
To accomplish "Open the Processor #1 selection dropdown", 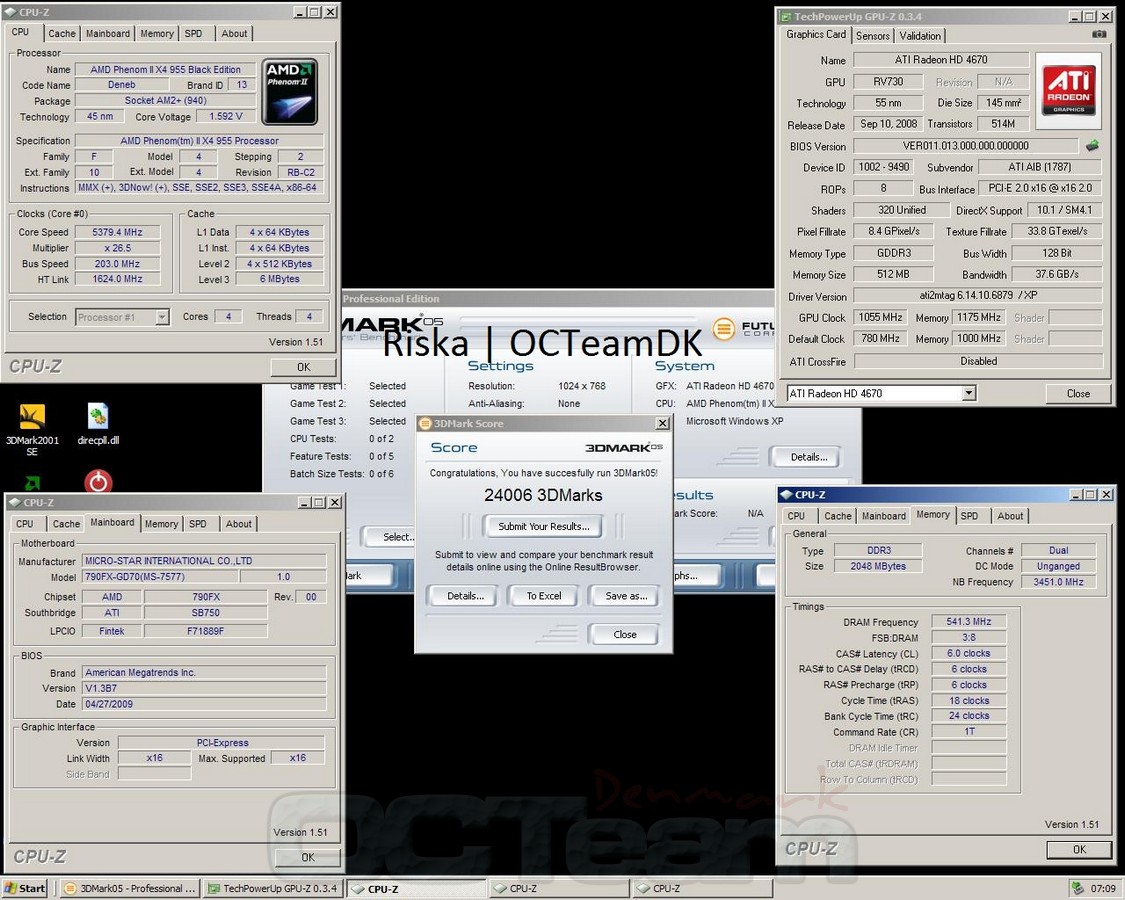I will point(162,317).
